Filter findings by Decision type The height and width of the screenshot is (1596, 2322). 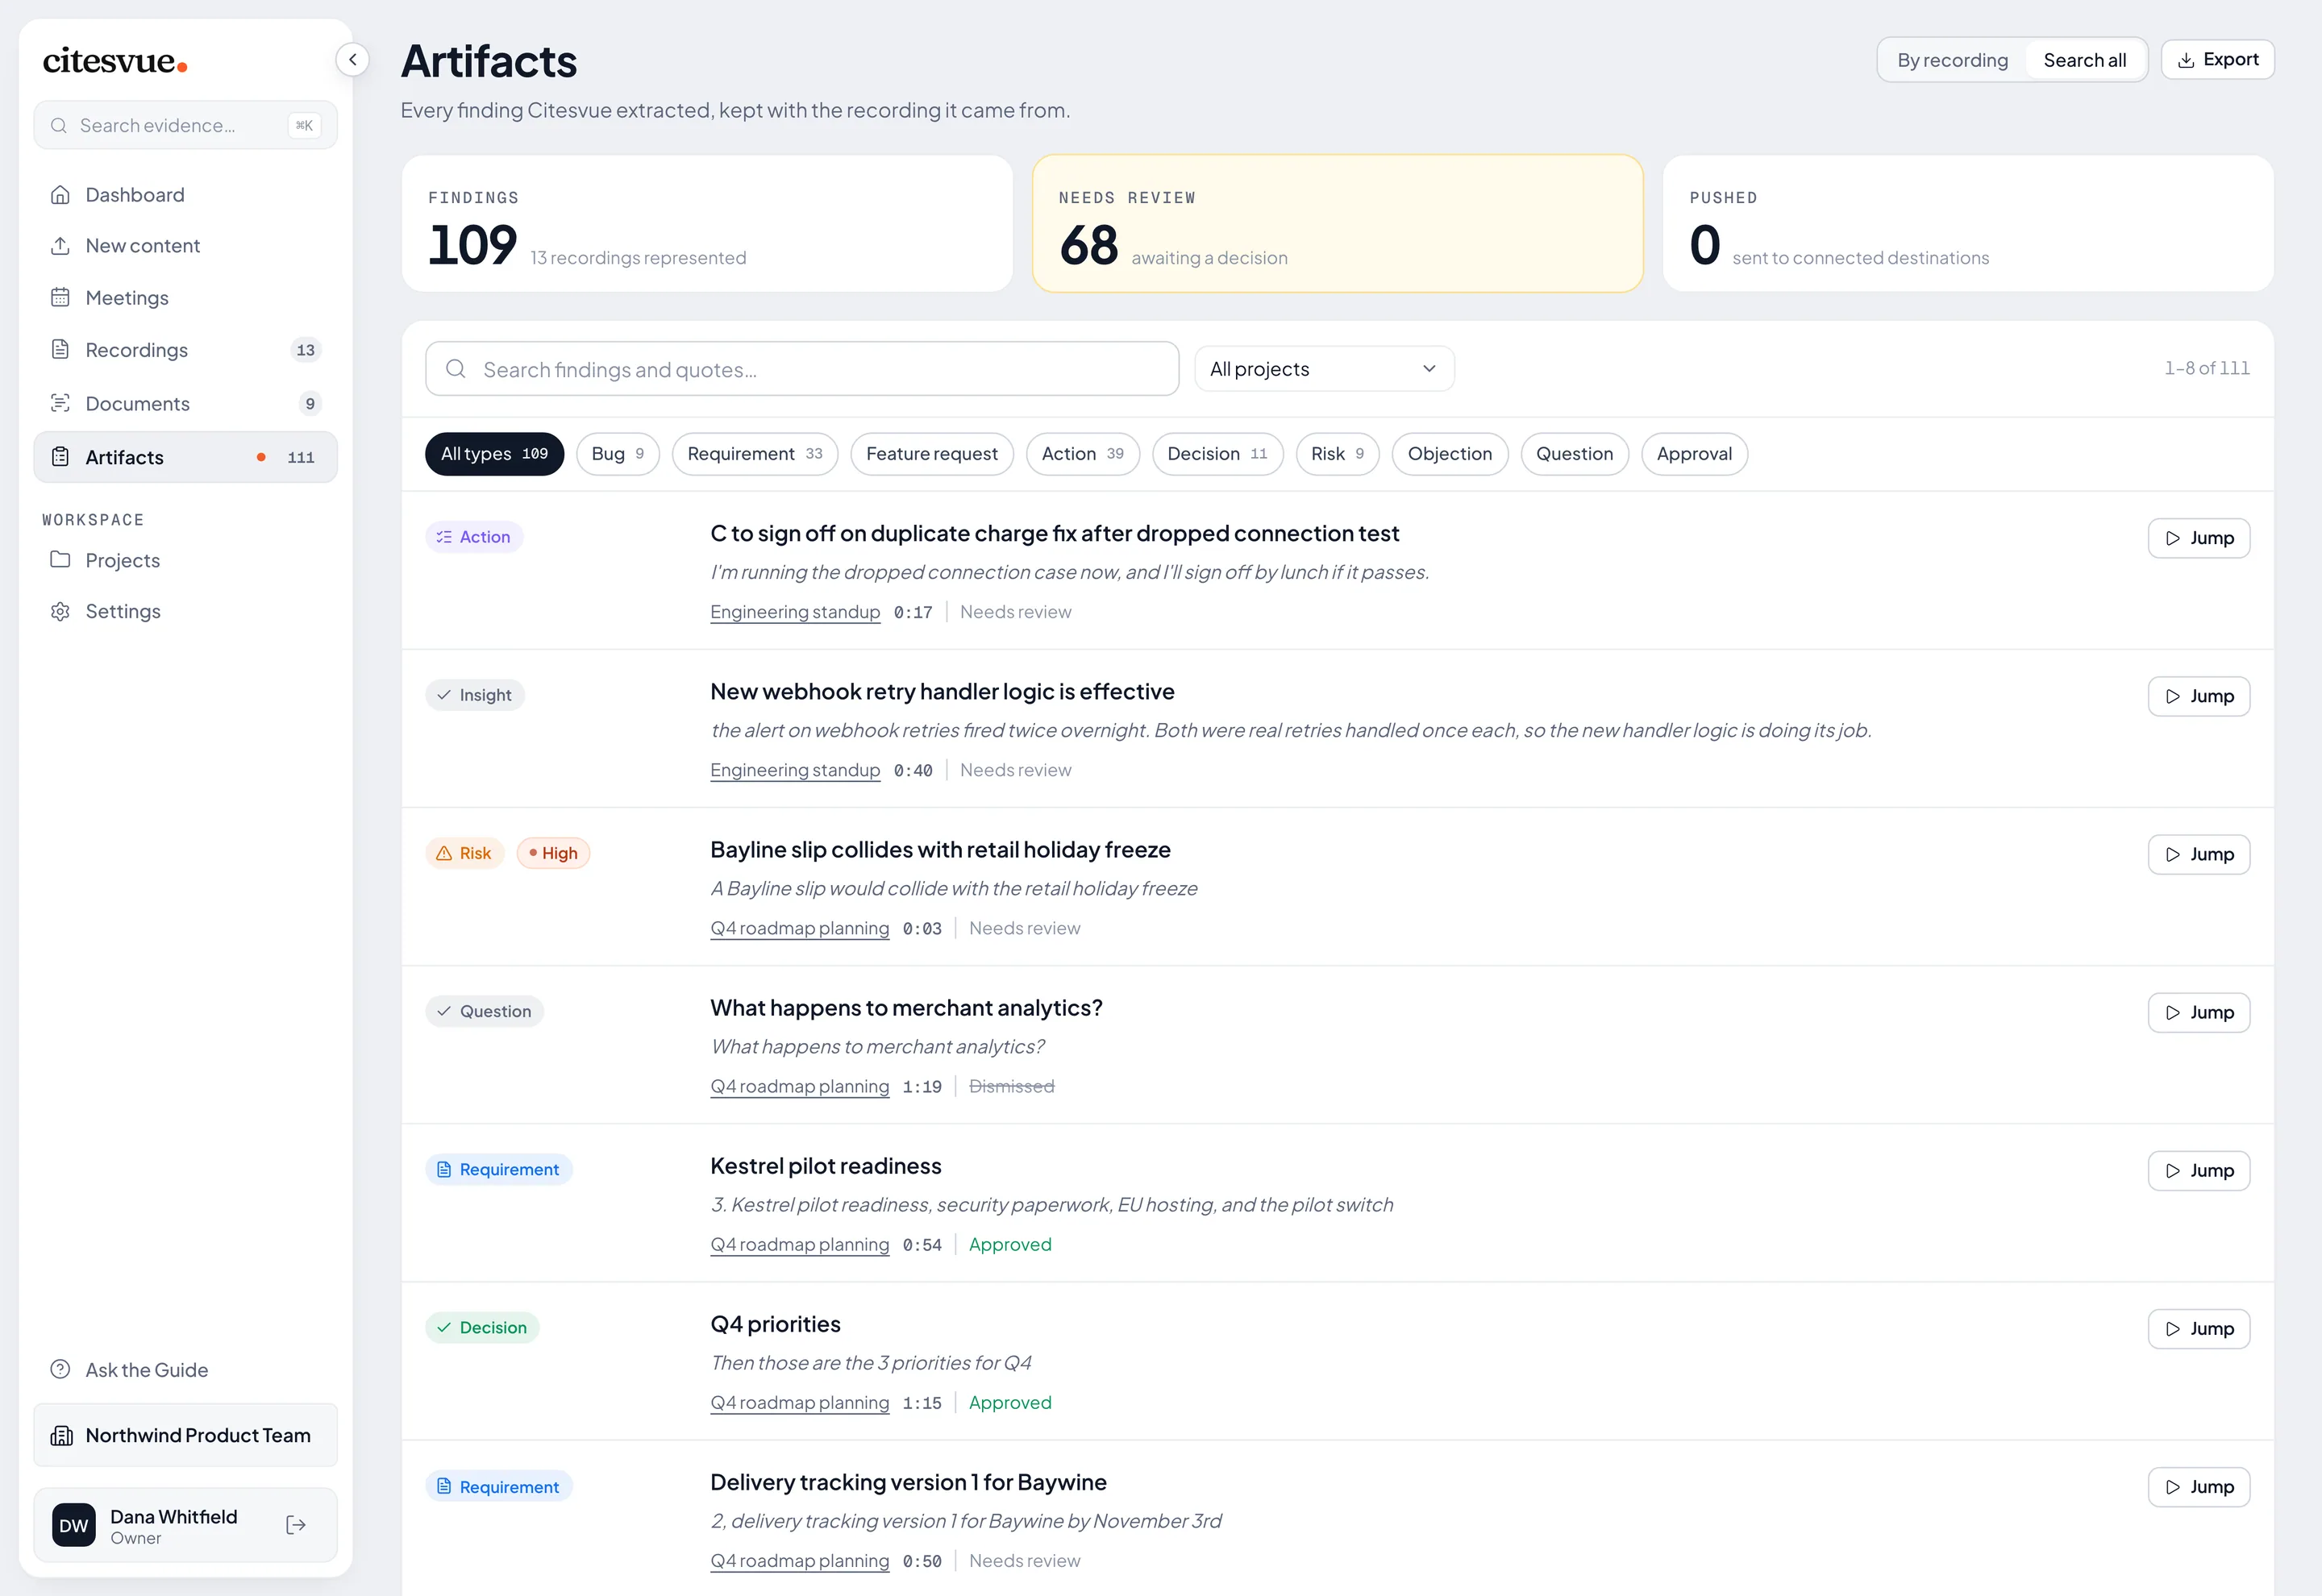1218,454
